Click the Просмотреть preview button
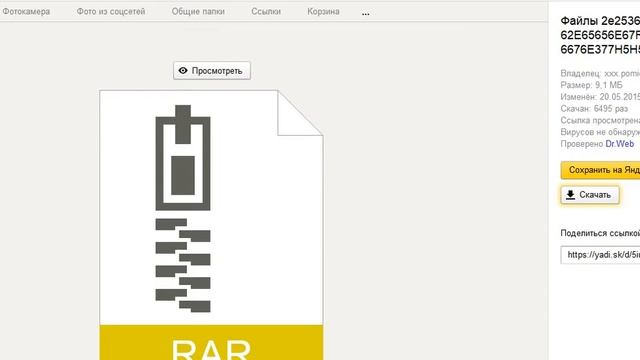640x360 pixels. 212,71
